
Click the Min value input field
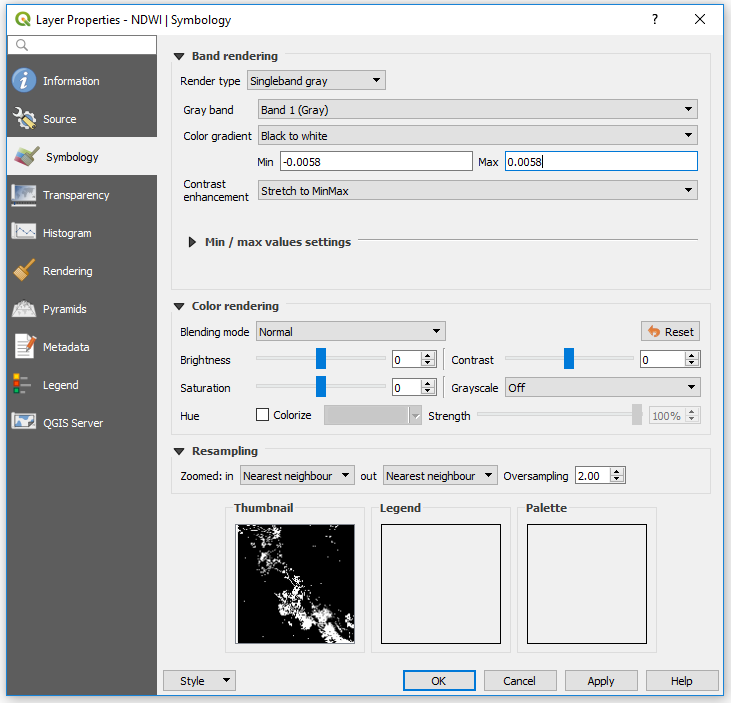click(x=375, y=162)
